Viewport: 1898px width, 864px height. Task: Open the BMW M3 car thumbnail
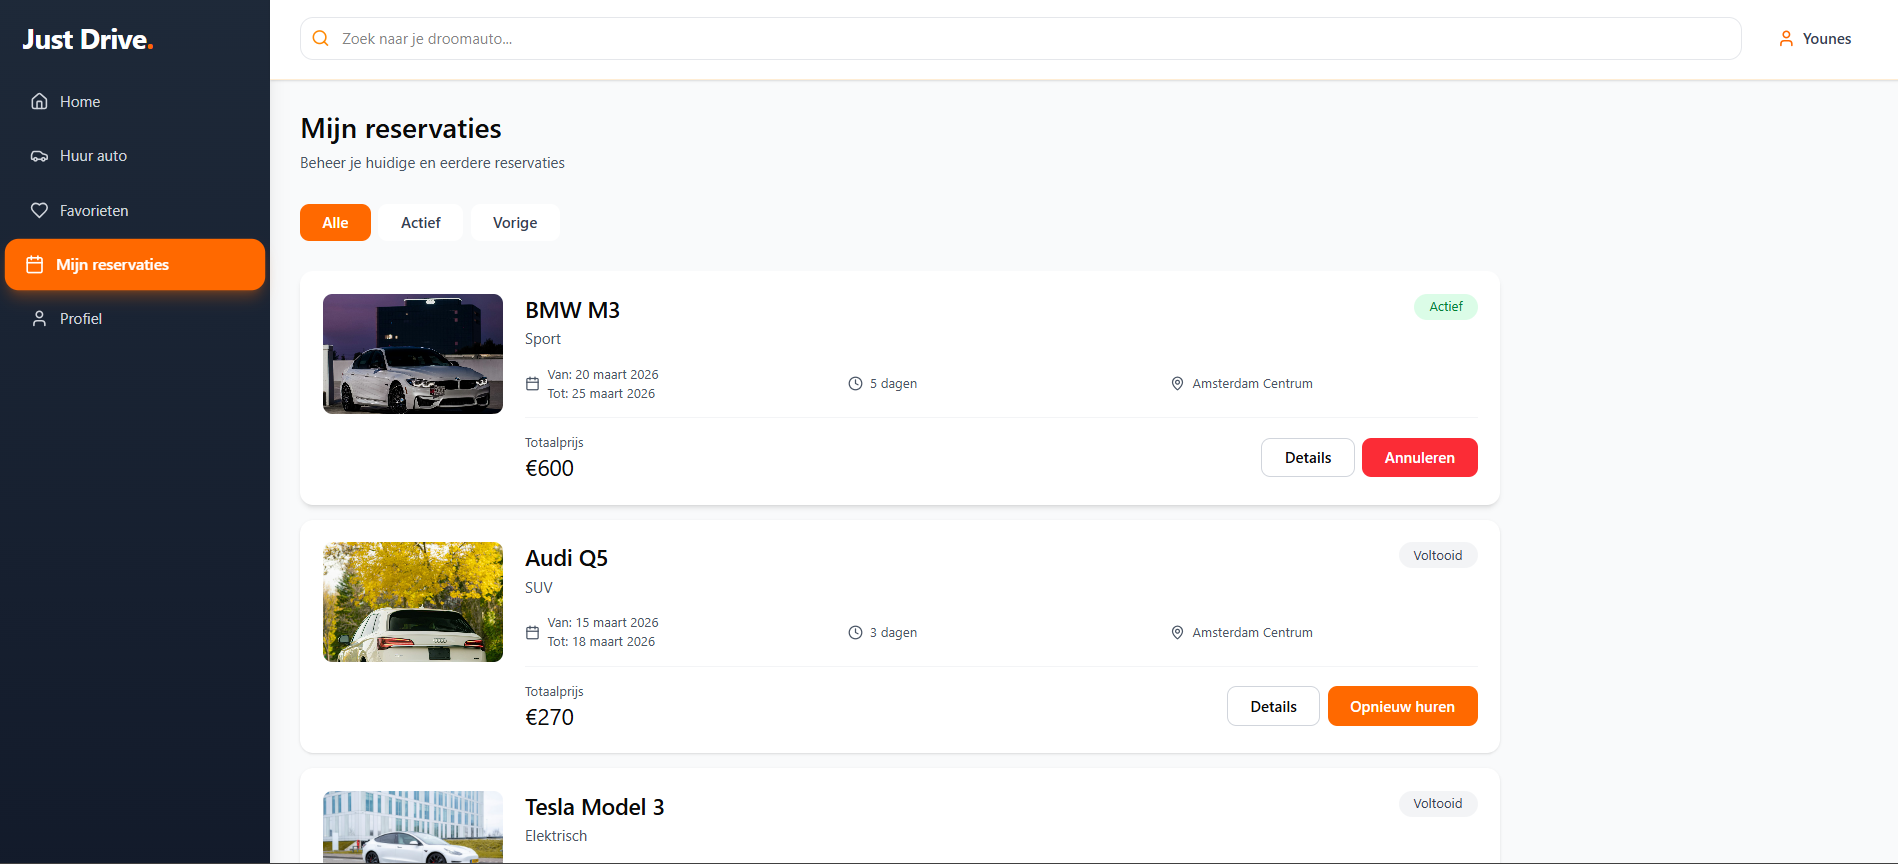click(413, 354)
